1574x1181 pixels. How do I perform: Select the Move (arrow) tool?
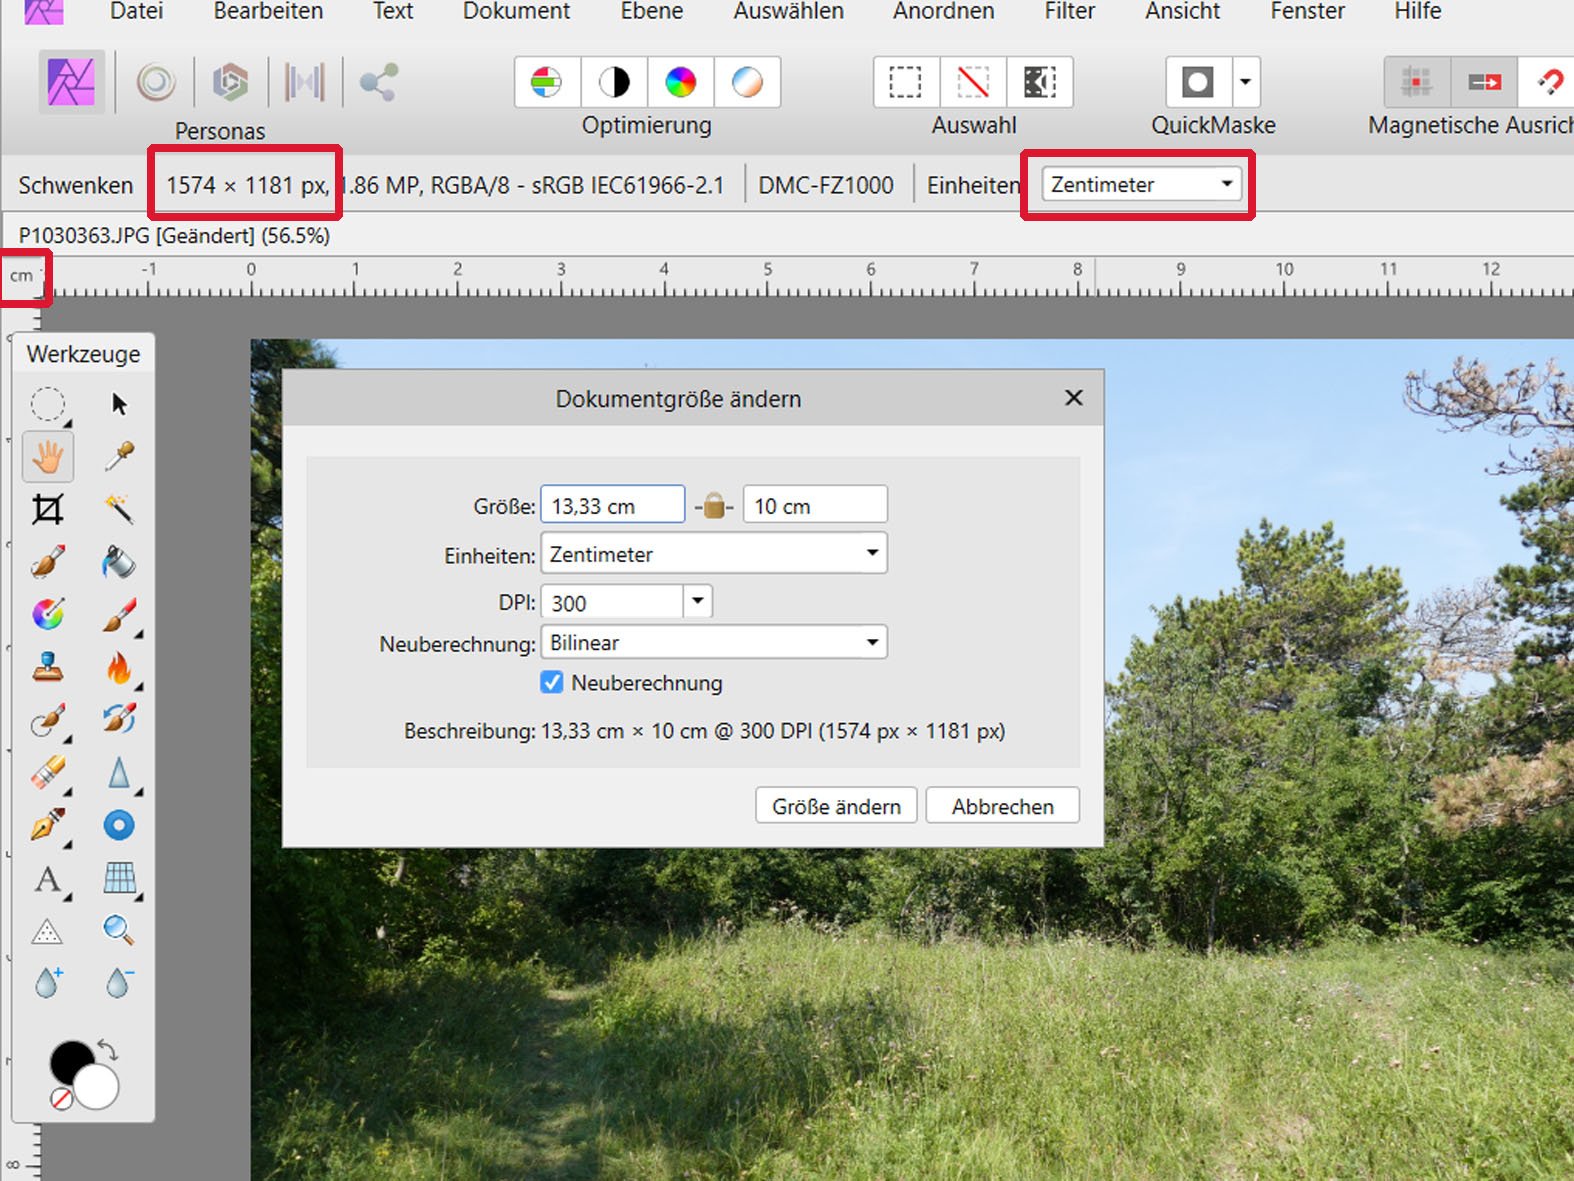(x=119, y=405)
